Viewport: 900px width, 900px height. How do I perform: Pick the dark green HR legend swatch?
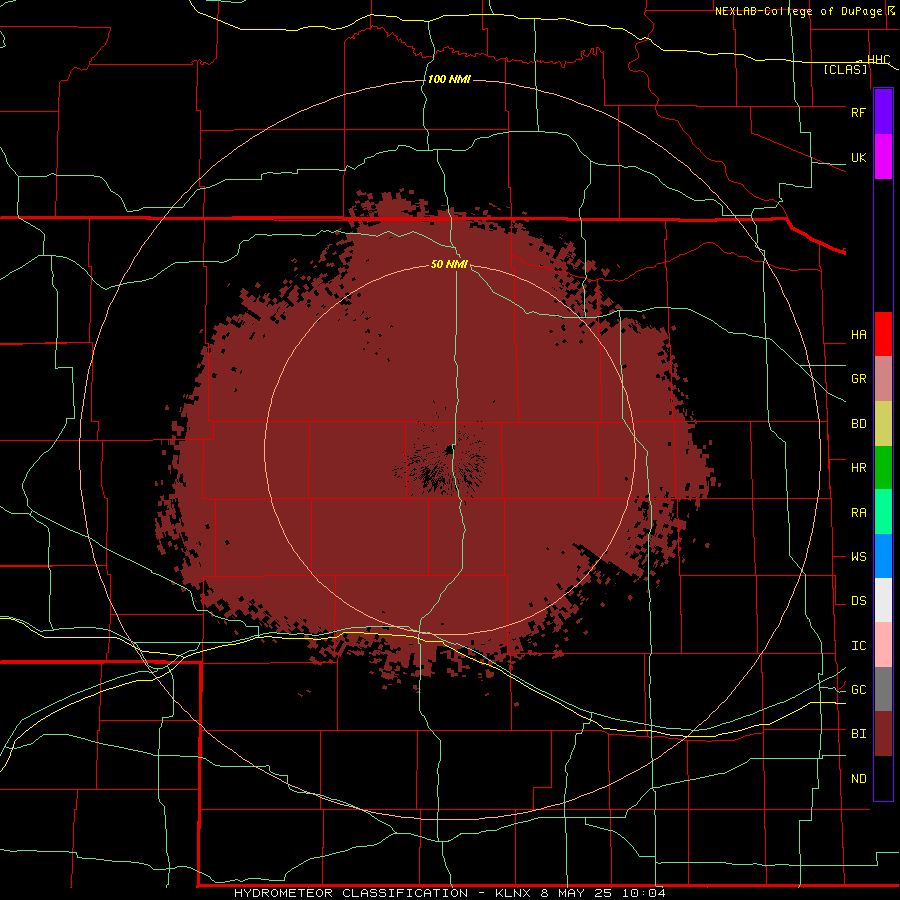pyautogui.click(x=883, y=468)
